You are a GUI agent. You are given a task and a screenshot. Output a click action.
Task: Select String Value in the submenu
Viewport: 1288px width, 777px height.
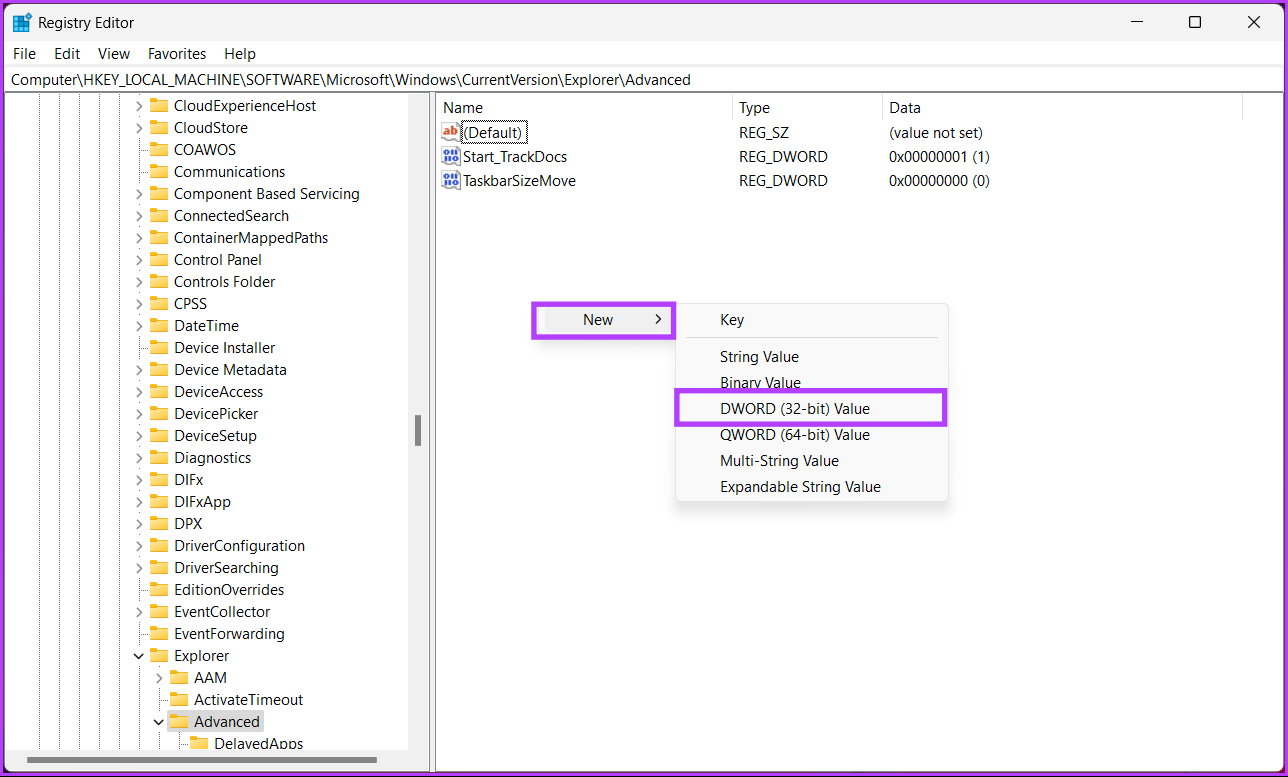click(x=811, y=357)
